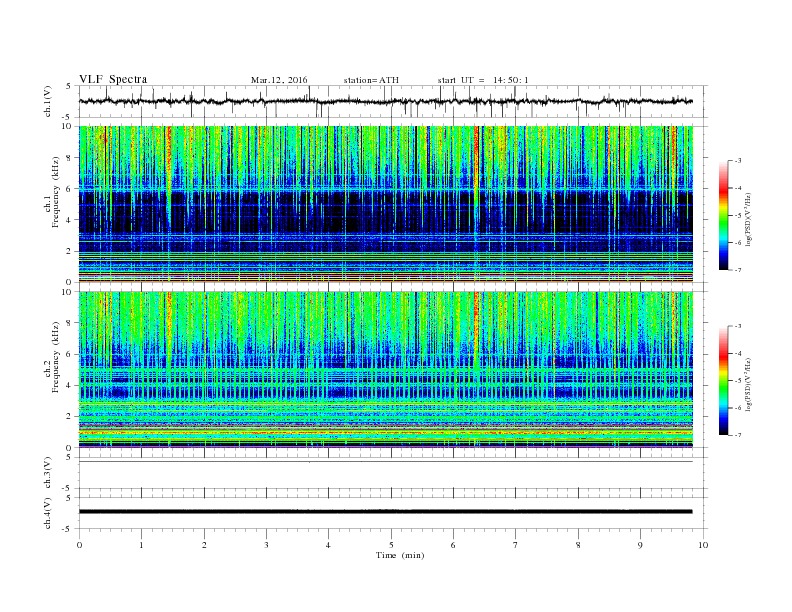Click the "1" minute tick label on time axis
The height and width of the screenshot is (612, 792).
[141, 545]
